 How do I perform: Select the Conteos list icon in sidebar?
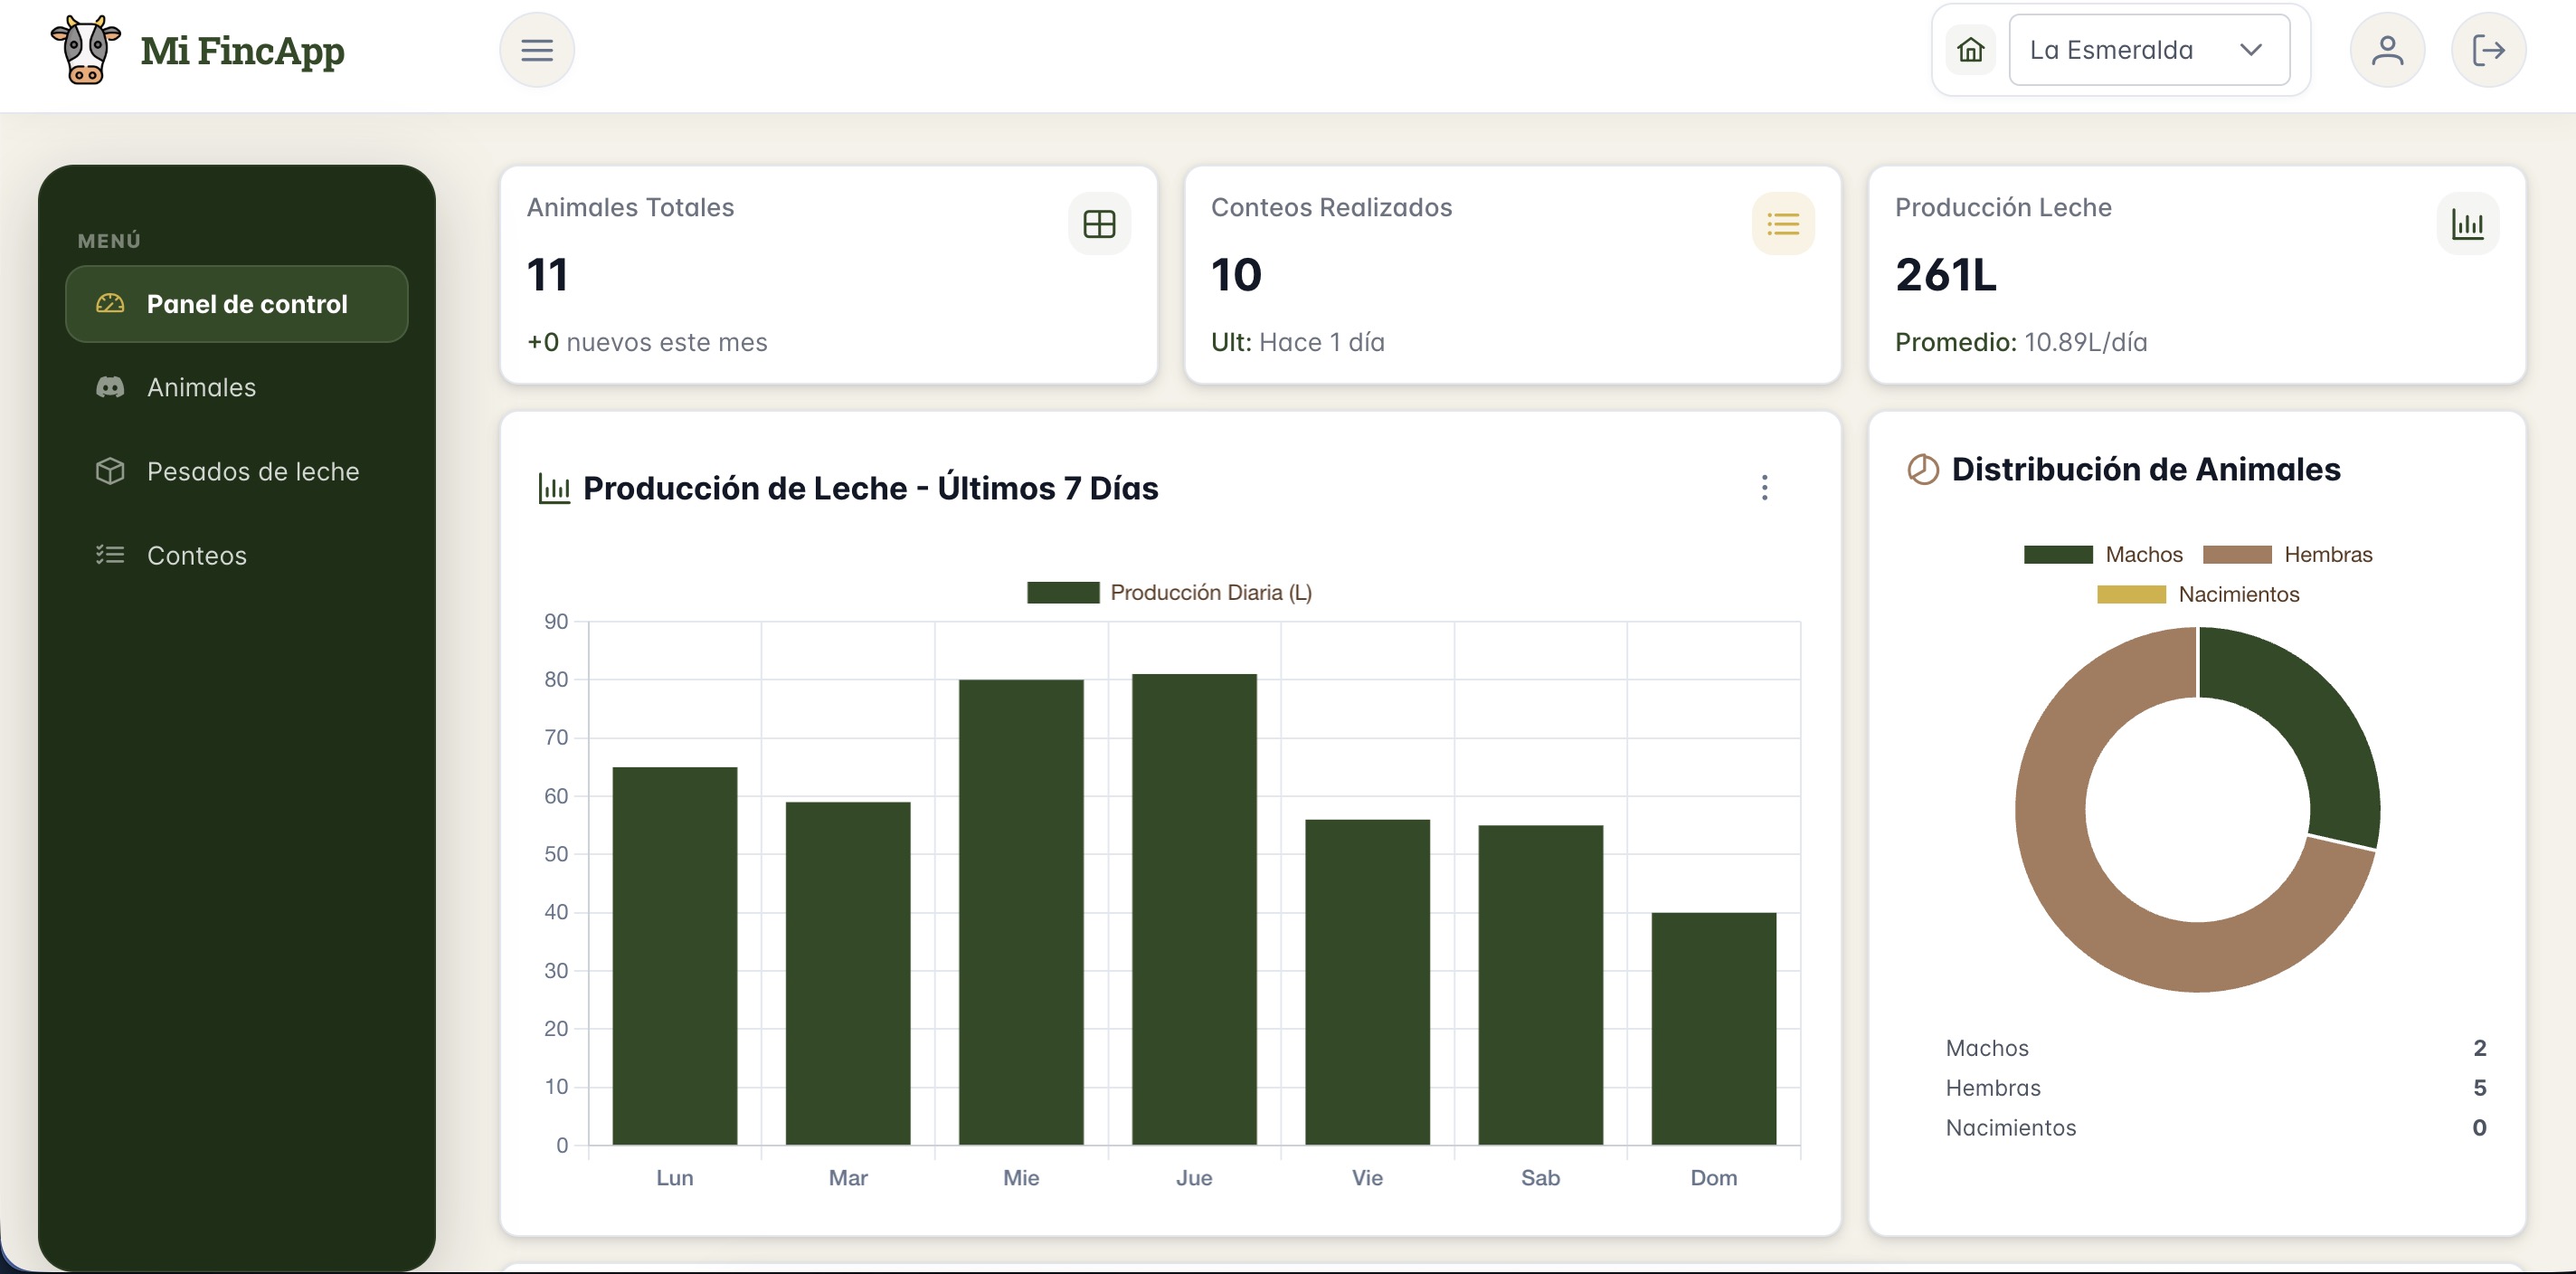point(110,555)
